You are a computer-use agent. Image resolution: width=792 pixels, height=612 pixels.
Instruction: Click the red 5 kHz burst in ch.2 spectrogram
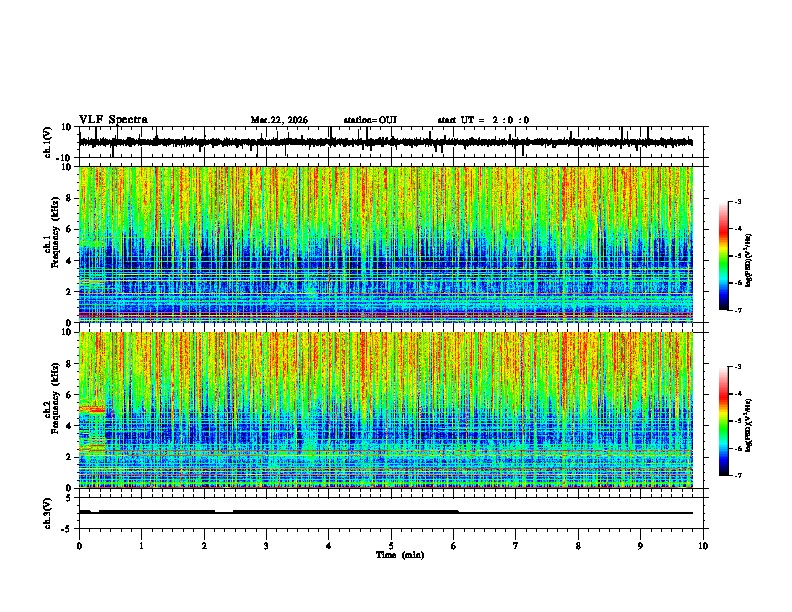92,409
